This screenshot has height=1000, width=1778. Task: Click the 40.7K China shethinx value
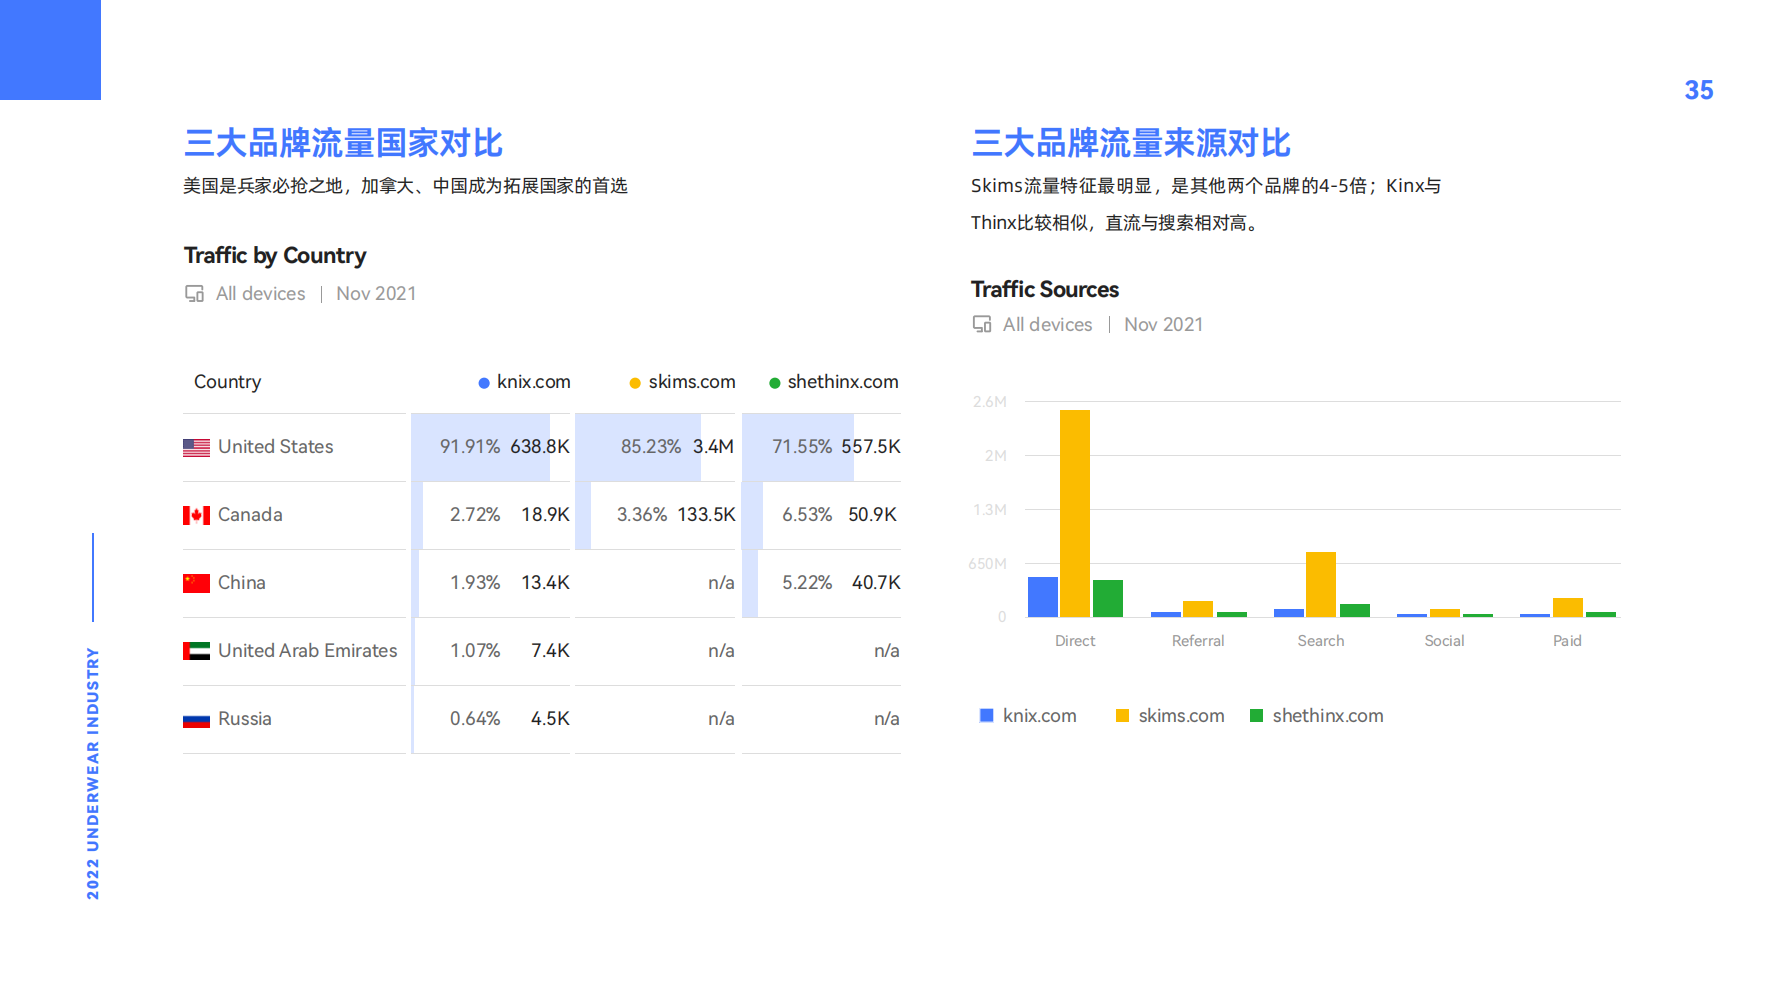pos(876,583)
